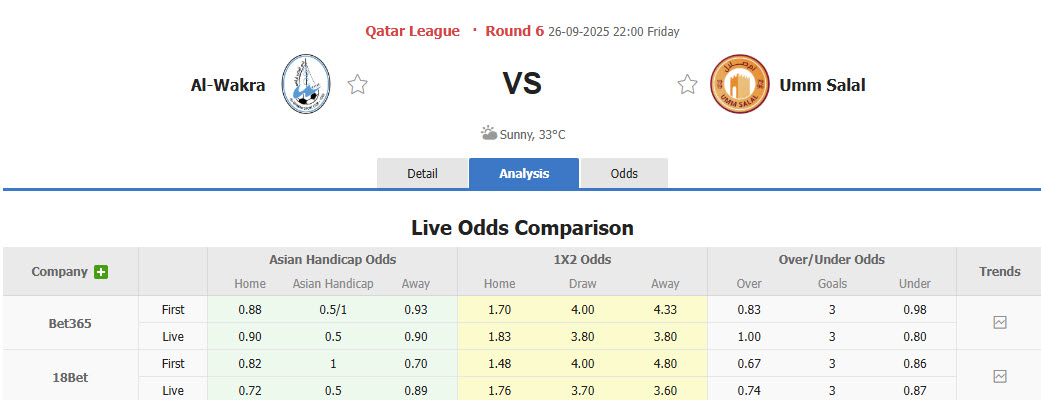The image size is (1041, 400).
Task: Switch to the Detail tab
Action: 422,173
